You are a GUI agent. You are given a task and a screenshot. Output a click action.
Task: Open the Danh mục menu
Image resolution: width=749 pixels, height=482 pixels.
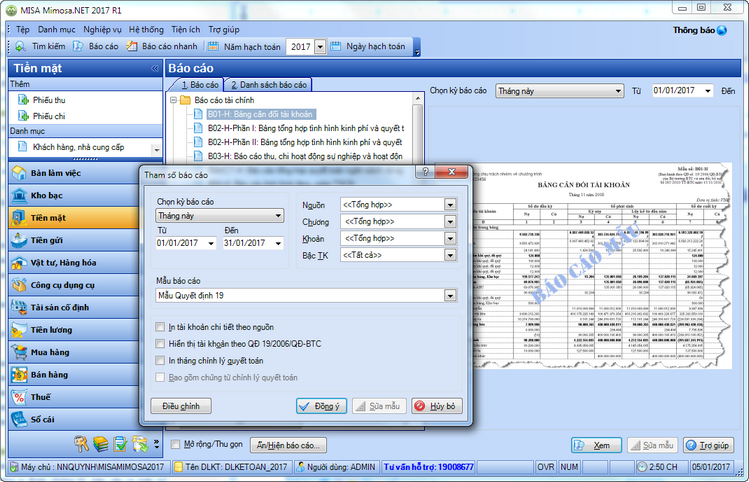click(56, 30)
